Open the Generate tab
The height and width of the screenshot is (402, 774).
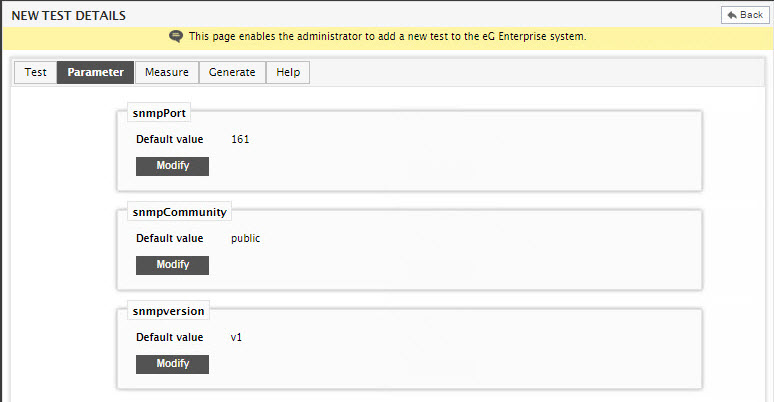coord(232,73)
